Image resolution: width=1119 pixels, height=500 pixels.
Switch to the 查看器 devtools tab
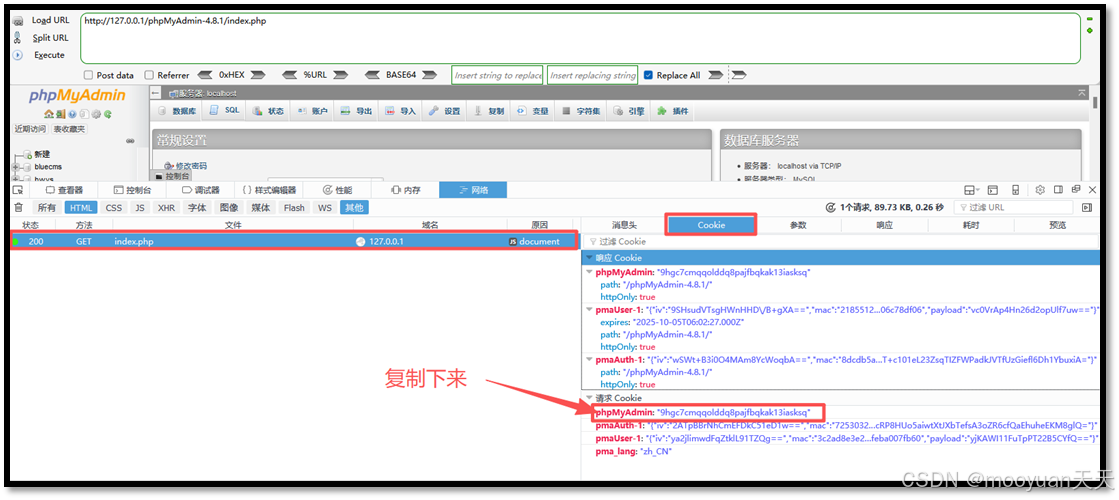[x=65, y=190]
